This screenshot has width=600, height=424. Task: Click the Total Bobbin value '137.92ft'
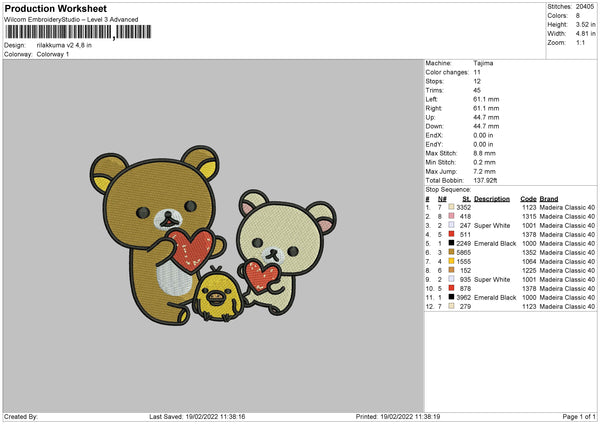(485, 180)
